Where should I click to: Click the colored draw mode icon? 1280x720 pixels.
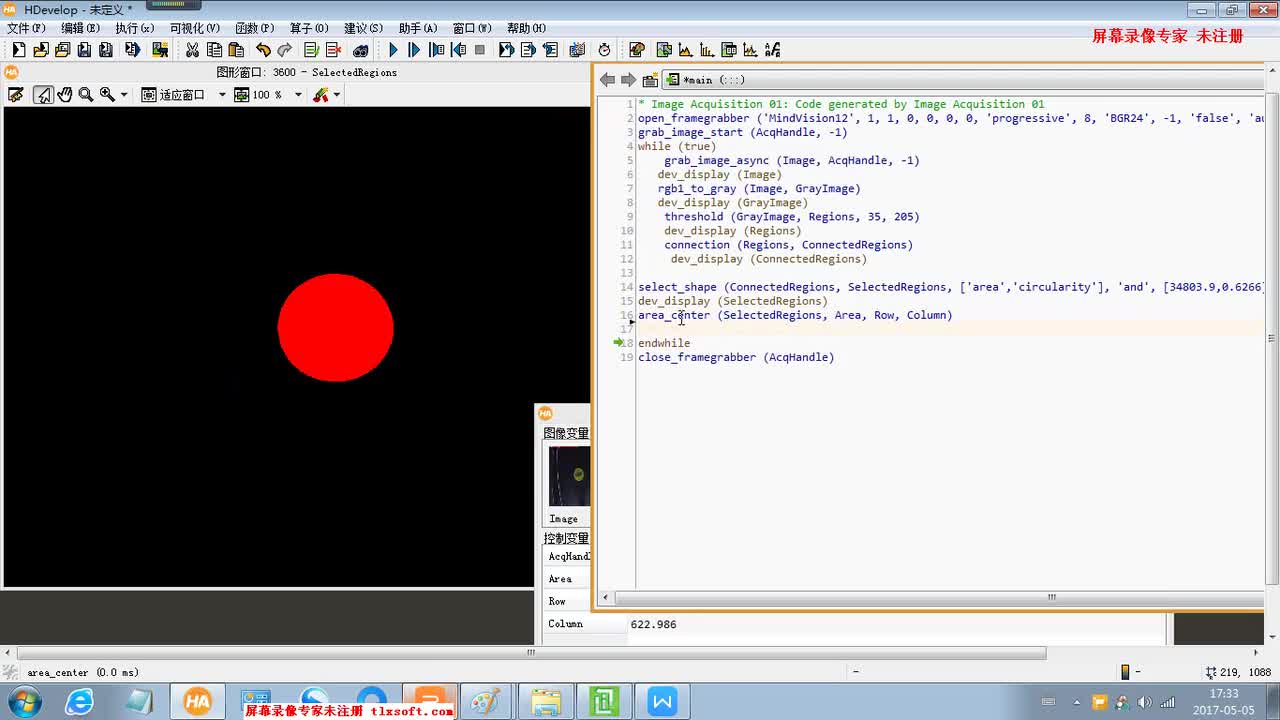[x=321, y=95]
